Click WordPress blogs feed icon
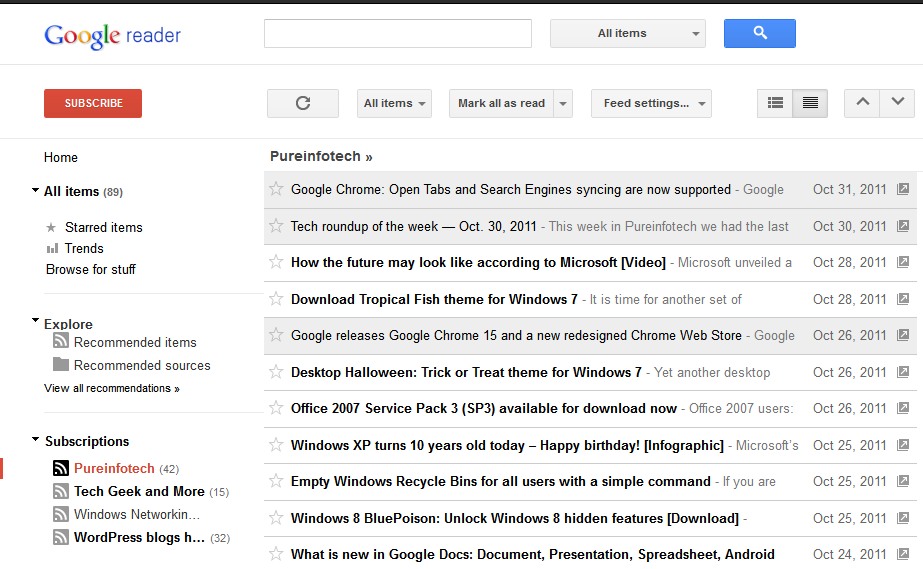 pos(61,537)
